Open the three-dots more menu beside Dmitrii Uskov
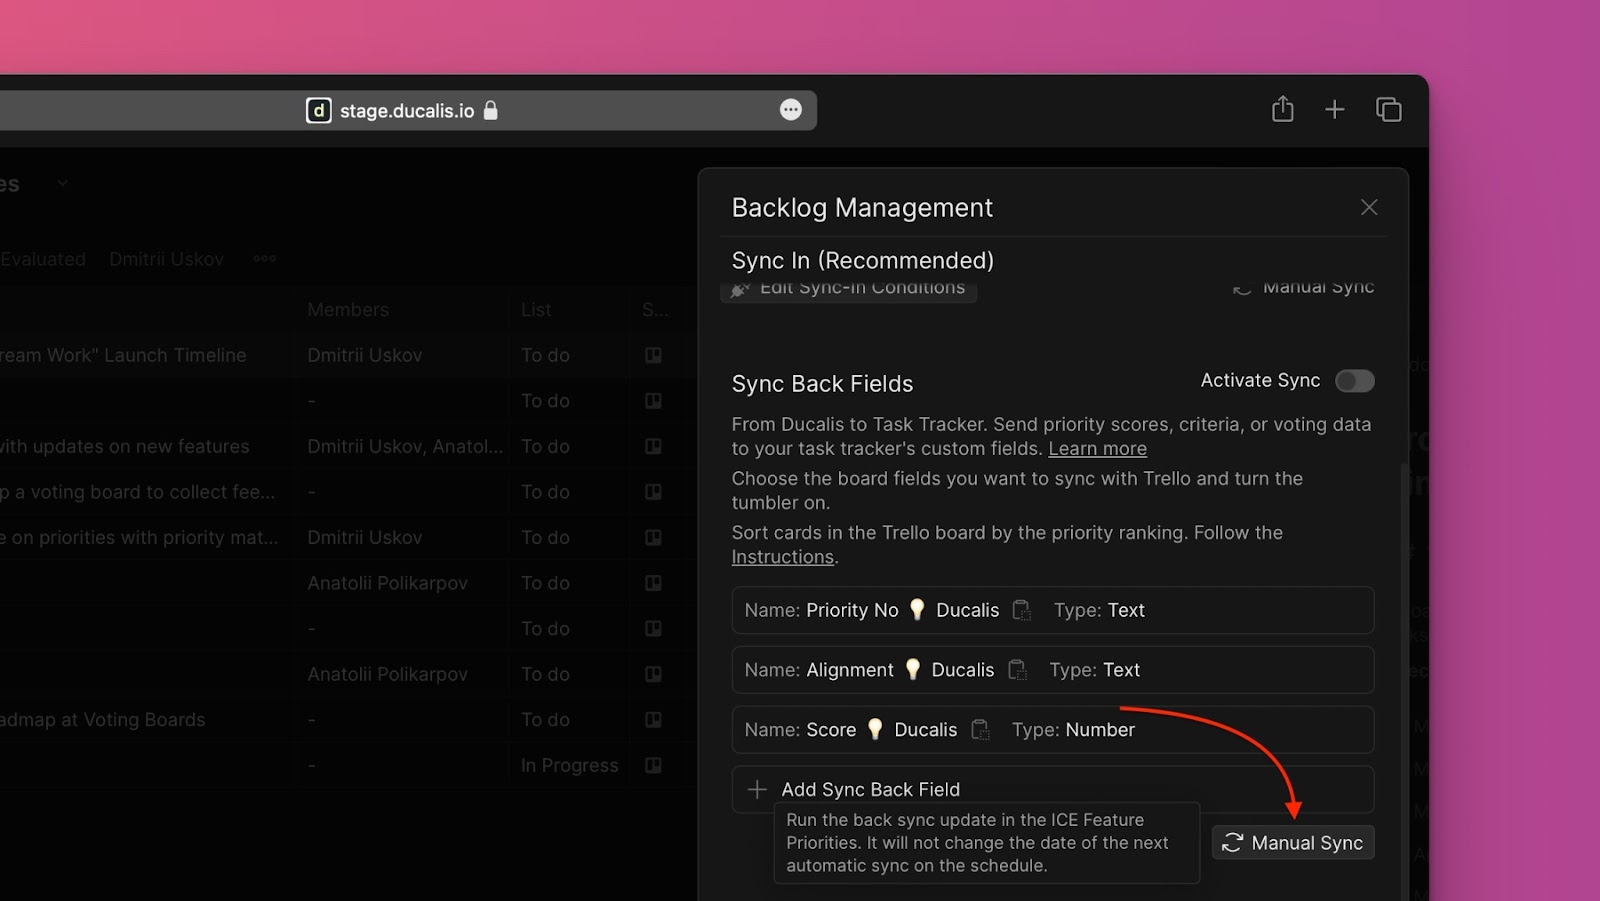Viewport: 1600px width, 901px height. coord(264,259)
